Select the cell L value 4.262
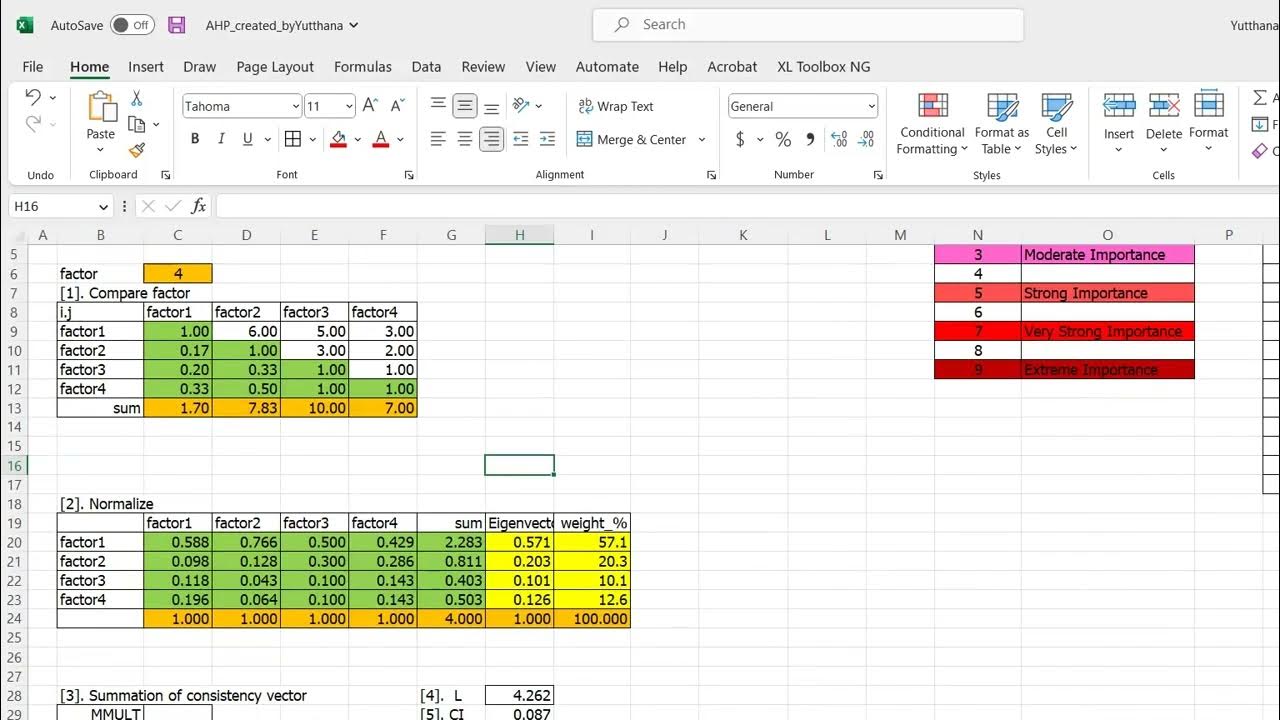This screenshot has height=720, width=1280. (x=520, y=695)
